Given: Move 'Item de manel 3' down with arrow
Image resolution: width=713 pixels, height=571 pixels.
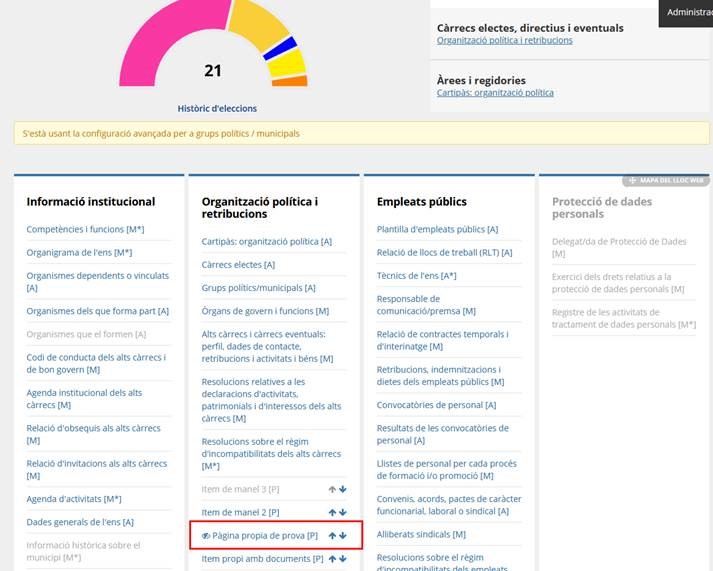Looking at the screenshot, I should (343, 489).
